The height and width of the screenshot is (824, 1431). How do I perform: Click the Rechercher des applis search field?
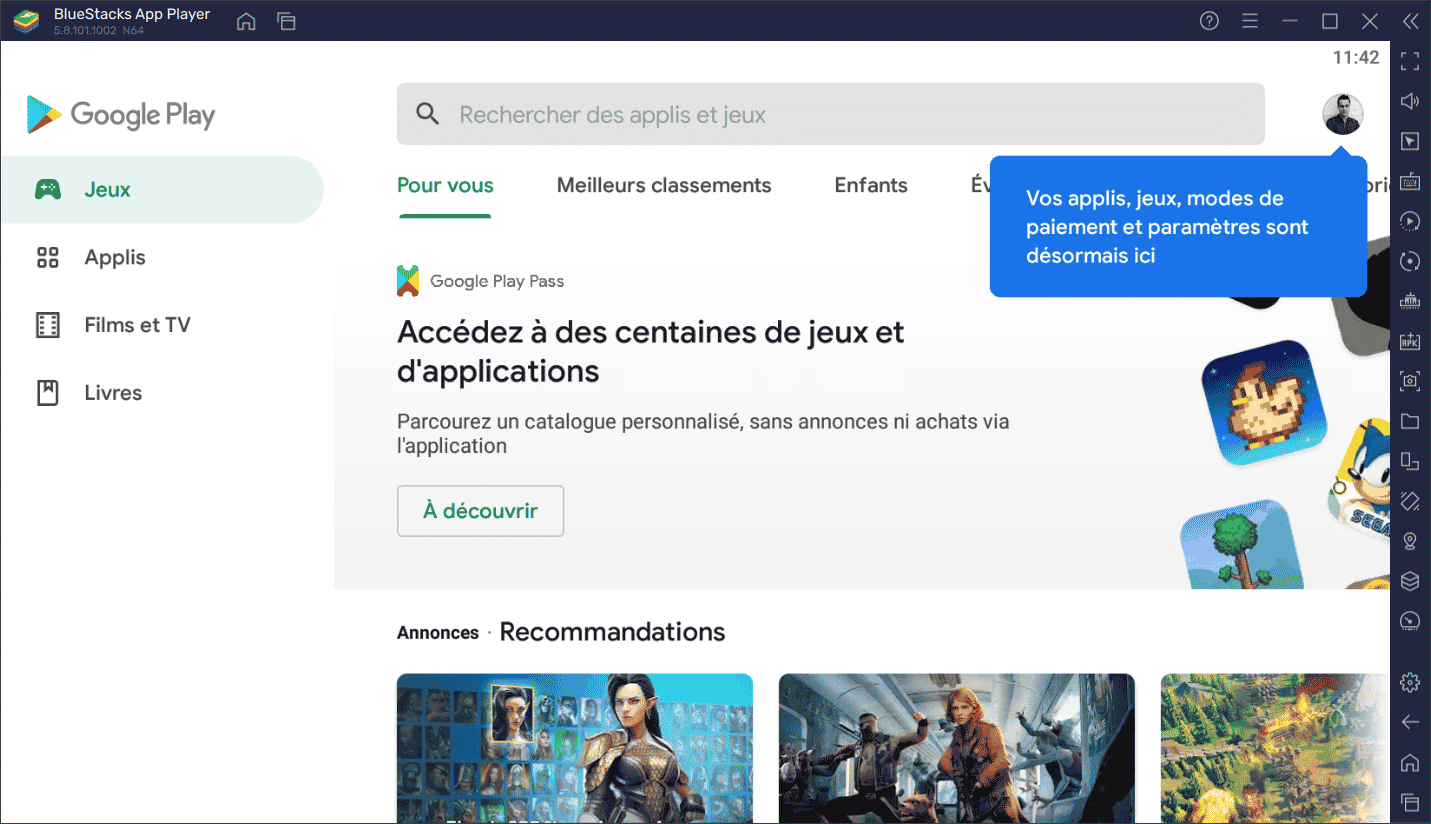(830, 113)
